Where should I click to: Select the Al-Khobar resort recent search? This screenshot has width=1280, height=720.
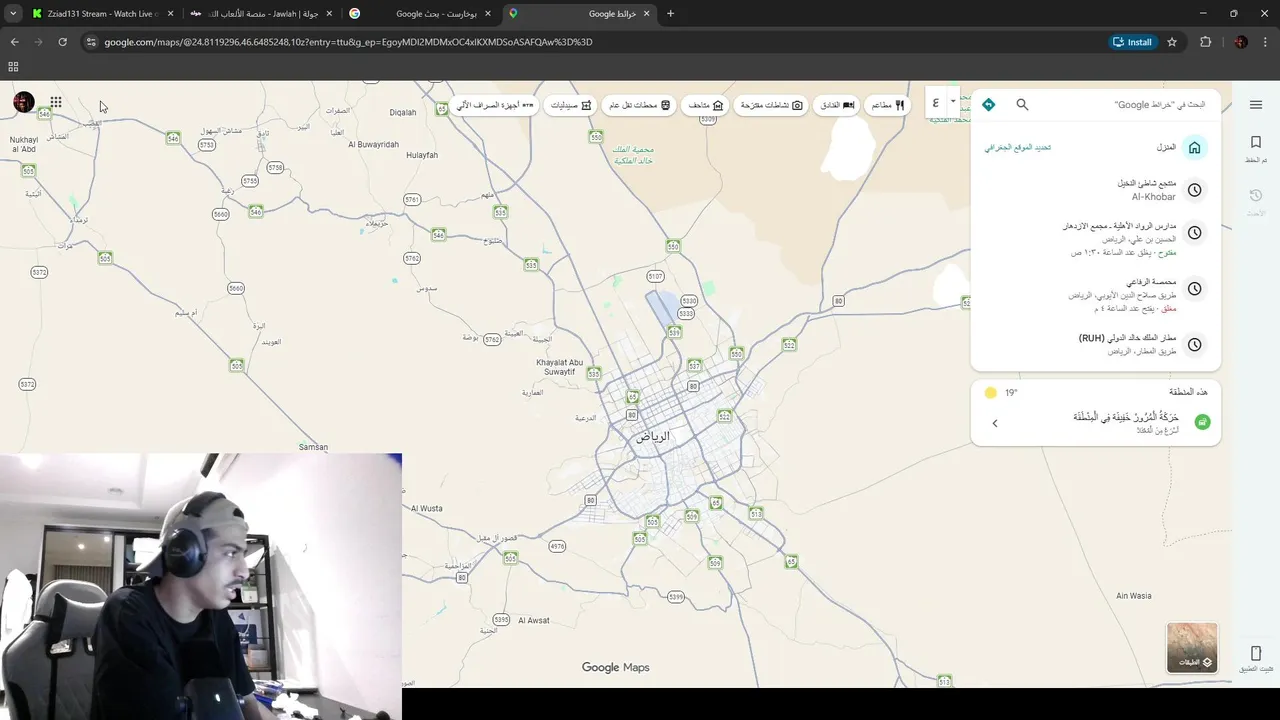point(1097,190)
